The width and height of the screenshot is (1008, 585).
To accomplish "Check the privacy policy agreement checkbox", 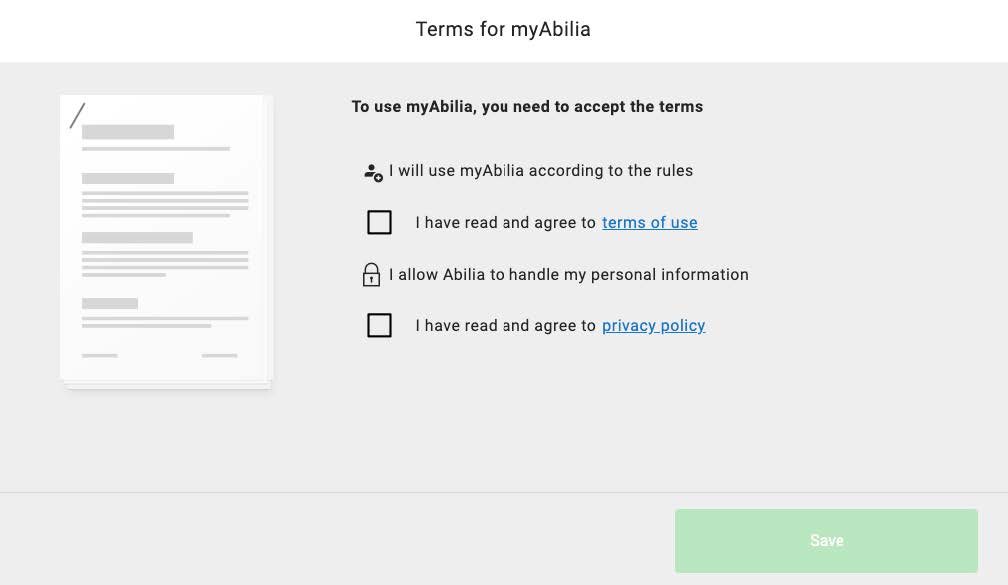I will [x=379, y=325].
